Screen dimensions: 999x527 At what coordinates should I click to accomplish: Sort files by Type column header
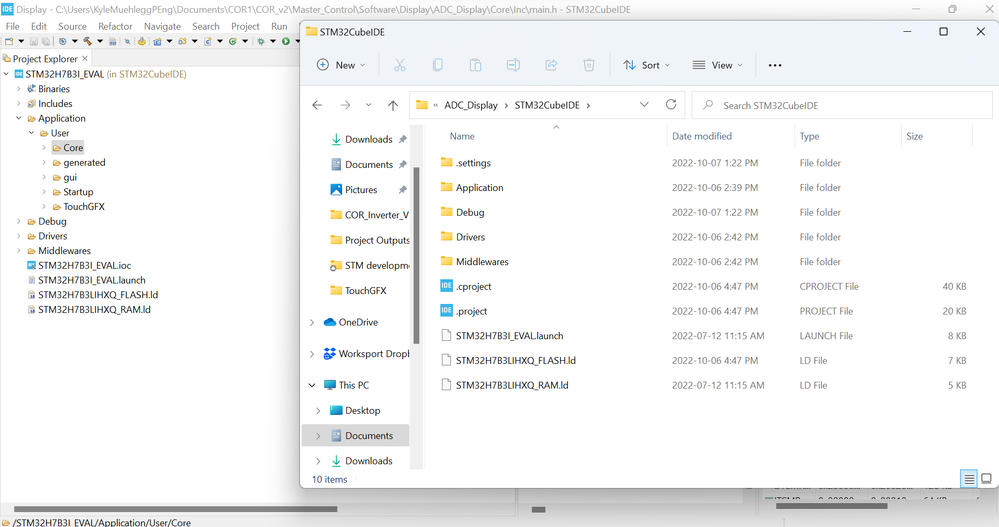click(809, 136)
